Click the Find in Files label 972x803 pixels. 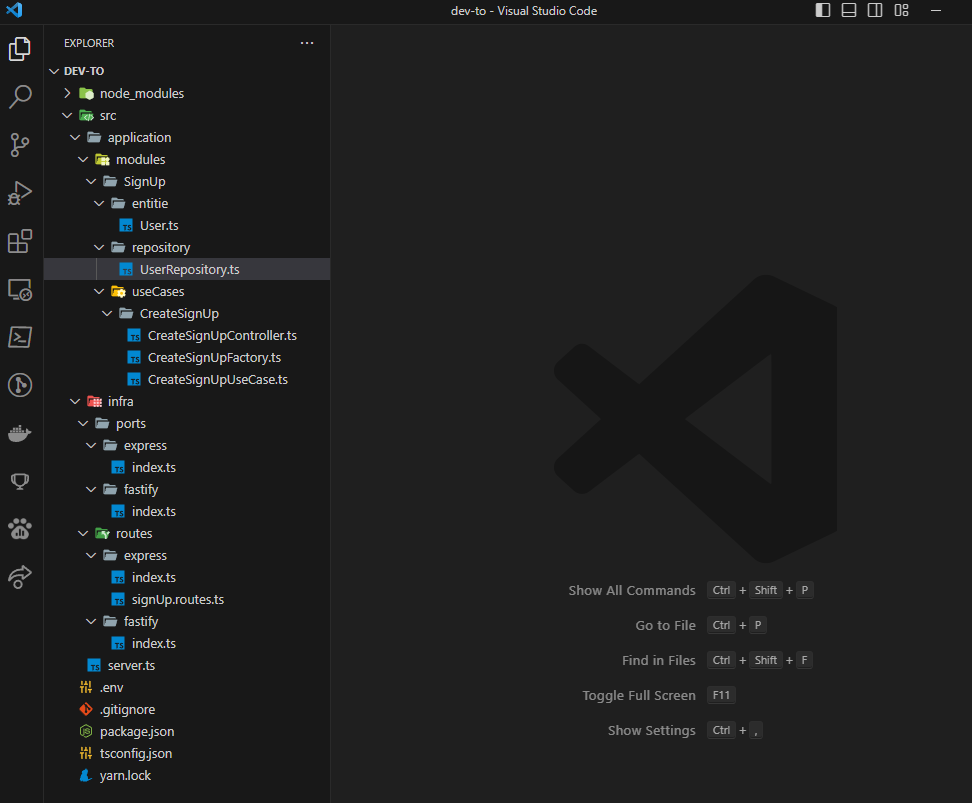(658, 660)
